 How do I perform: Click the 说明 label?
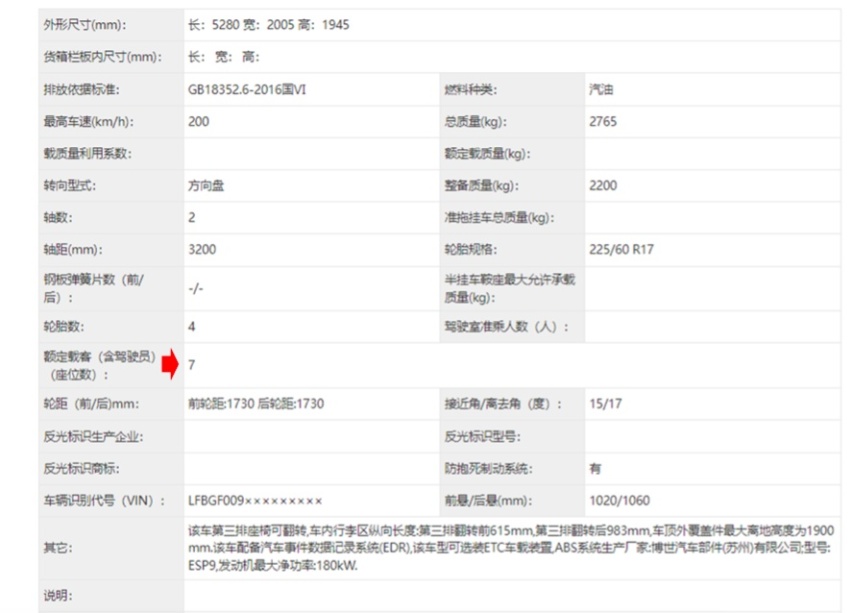point(58,596)
